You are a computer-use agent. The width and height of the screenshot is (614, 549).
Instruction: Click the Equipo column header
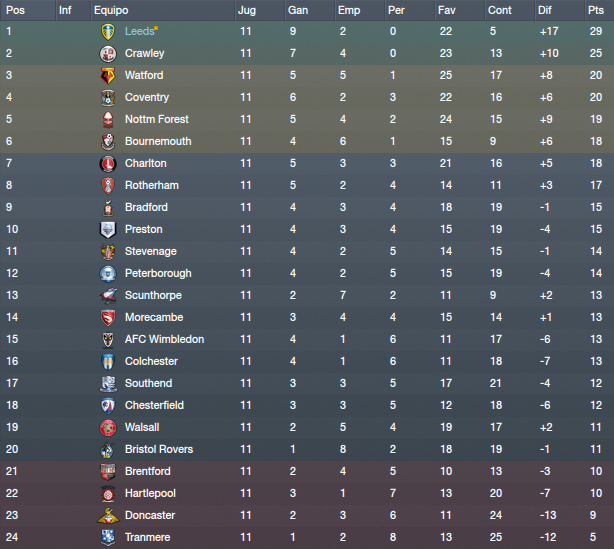(111, 10)
